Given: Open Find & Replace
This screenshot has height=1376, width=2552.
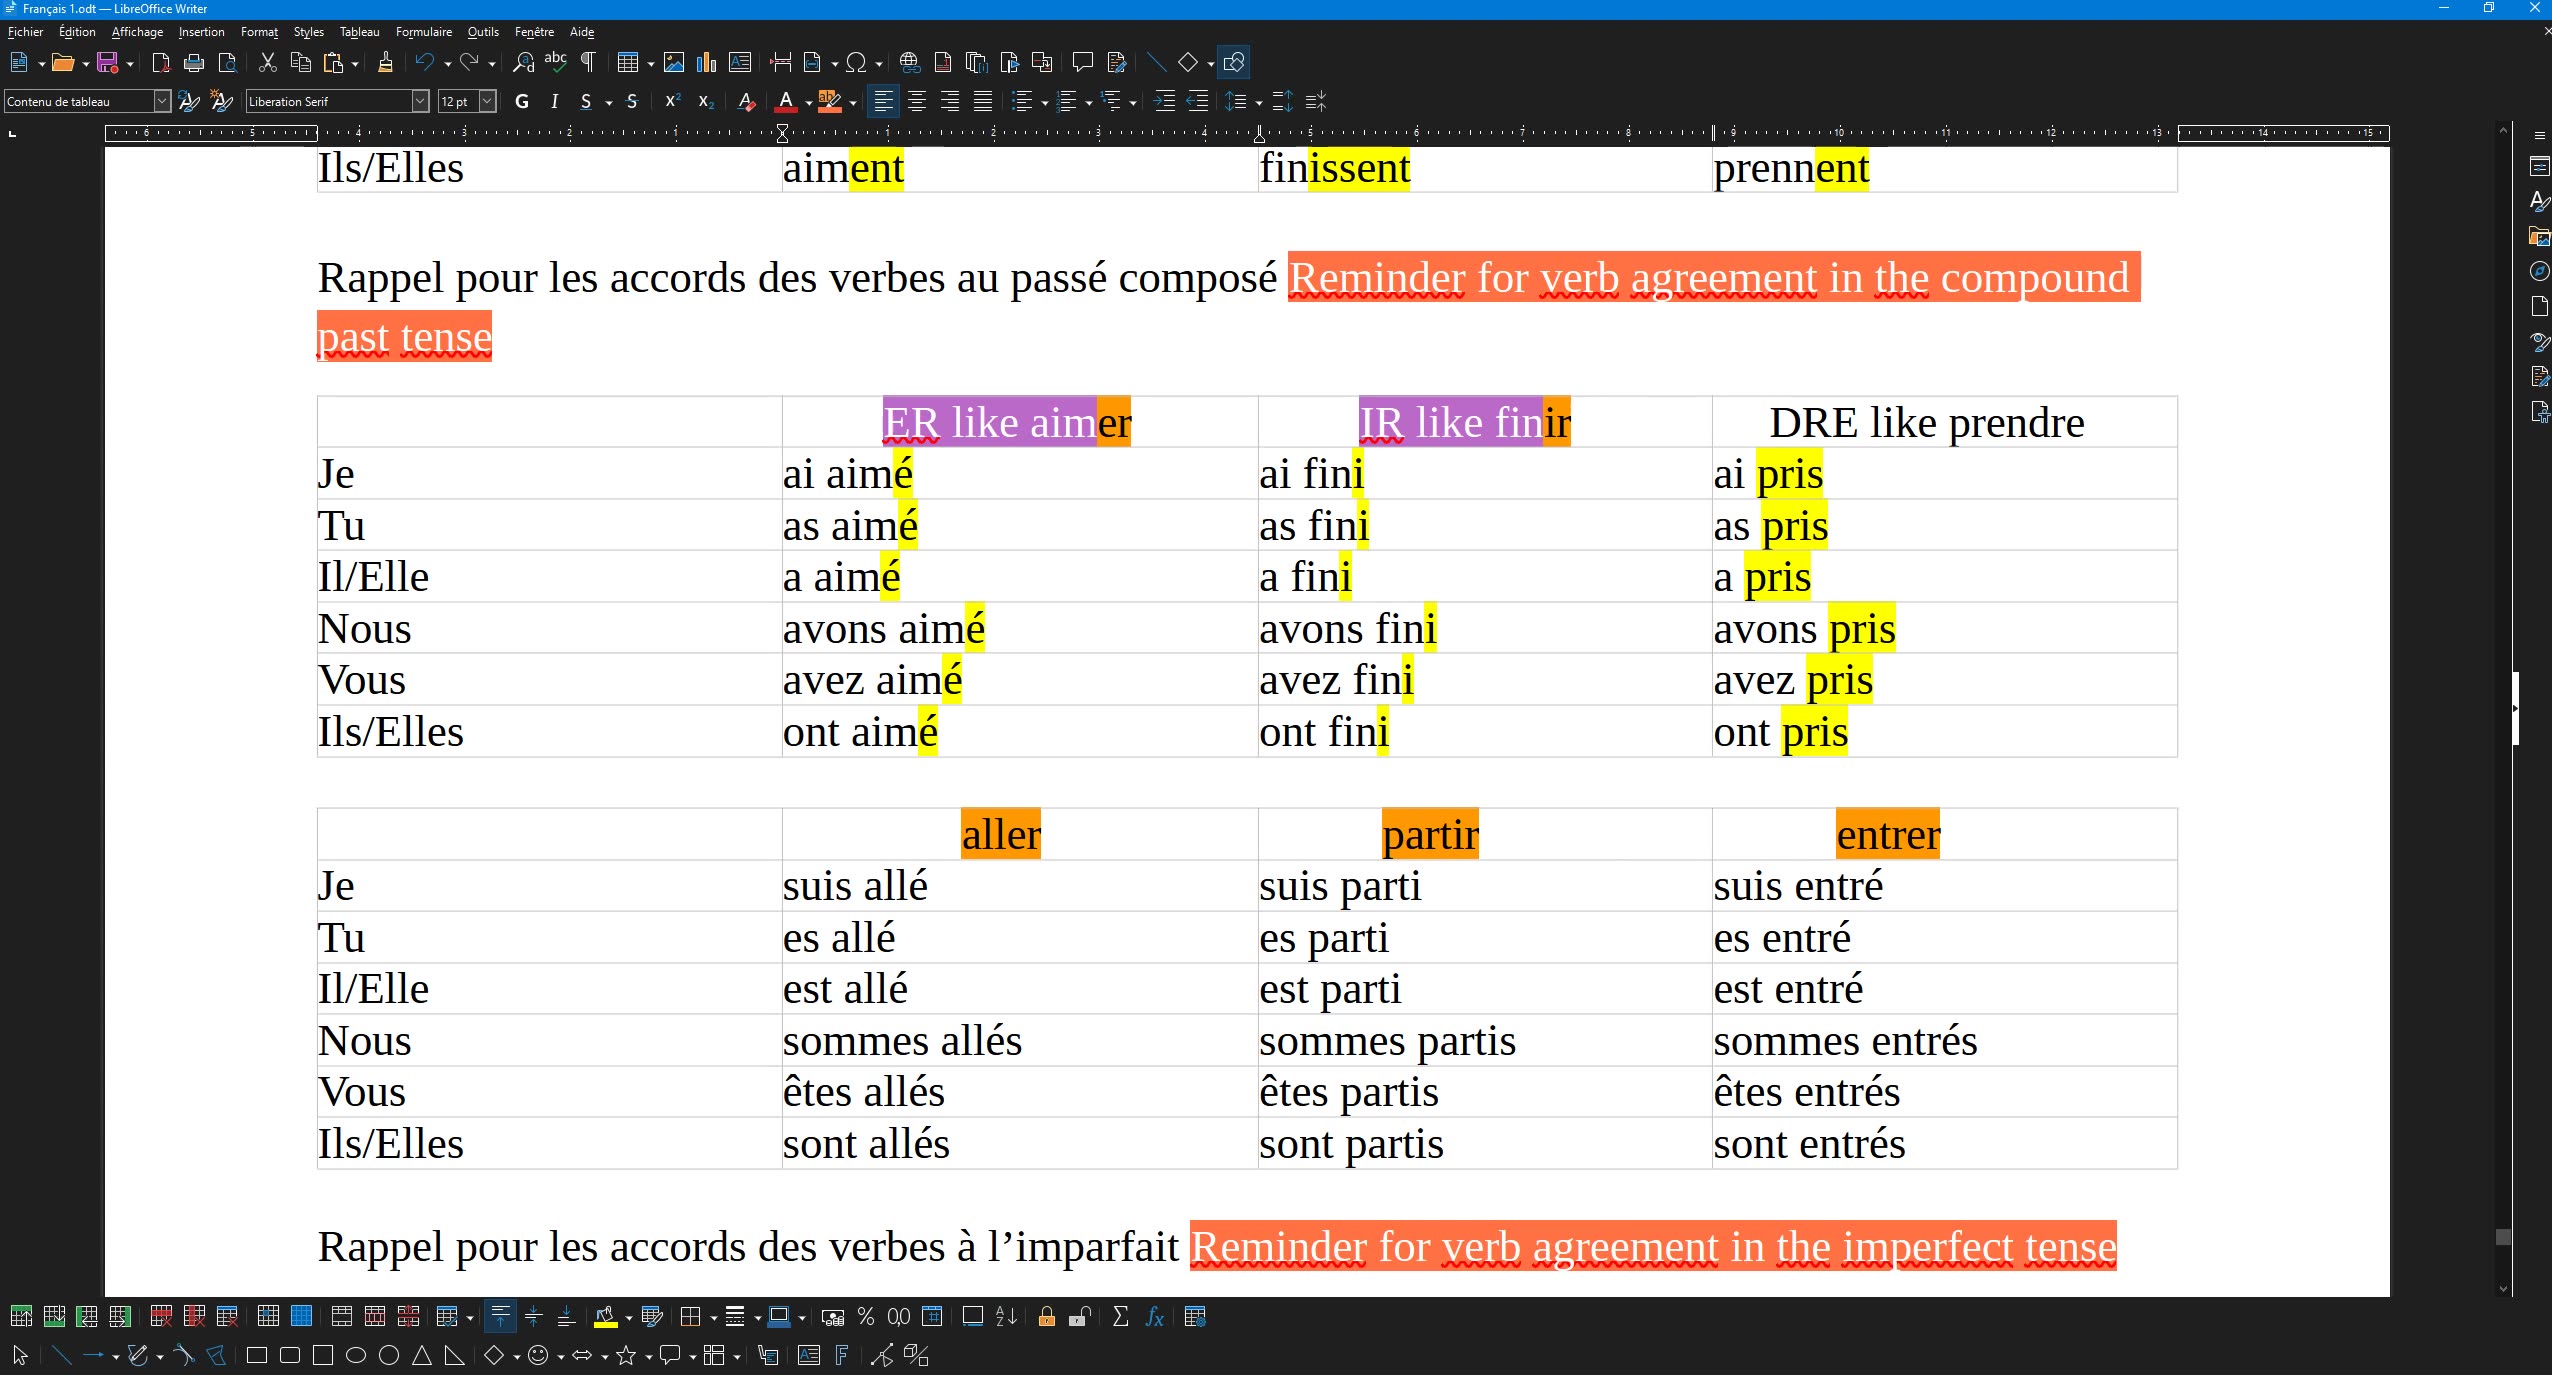Looking at the screenshot, I should pos(523,62).
